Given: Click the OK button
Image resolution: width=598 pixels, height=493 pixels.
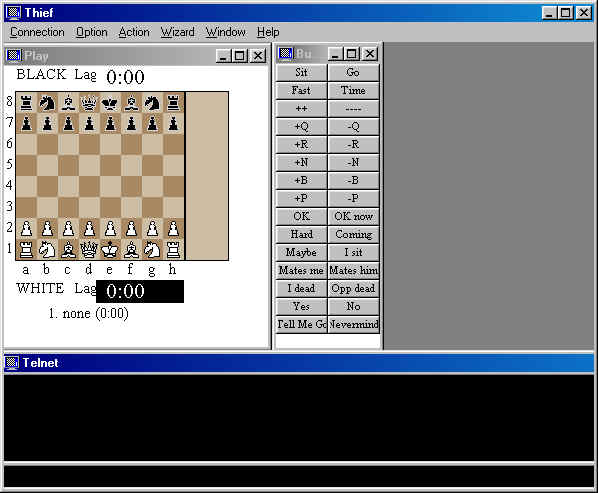Looking at the screenshot, I should pos(301,216).
